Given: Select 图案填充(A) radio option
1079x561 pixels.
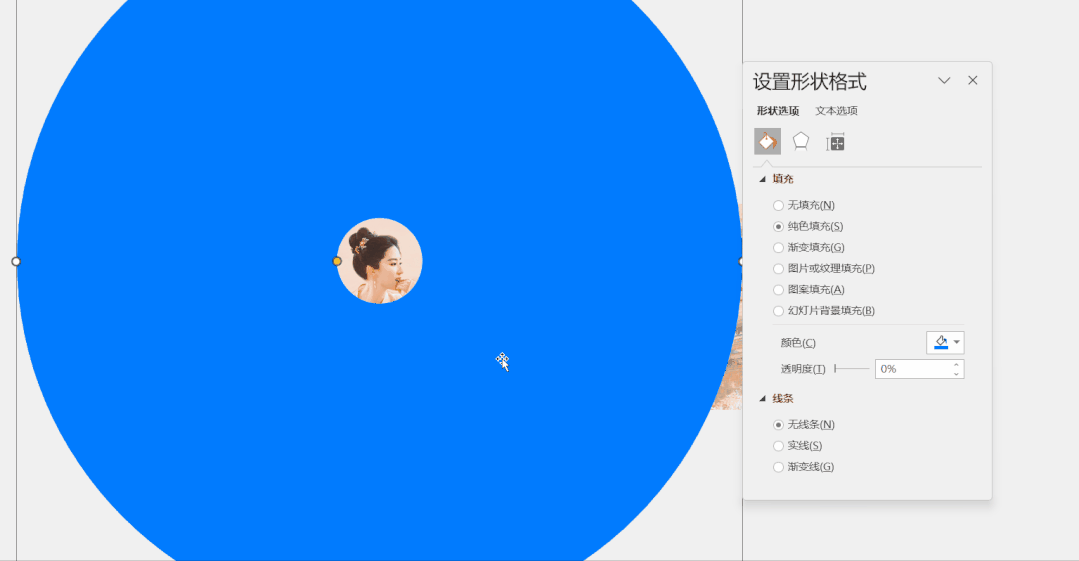Looking at the screenshot, I should click(x=809, y=290).
